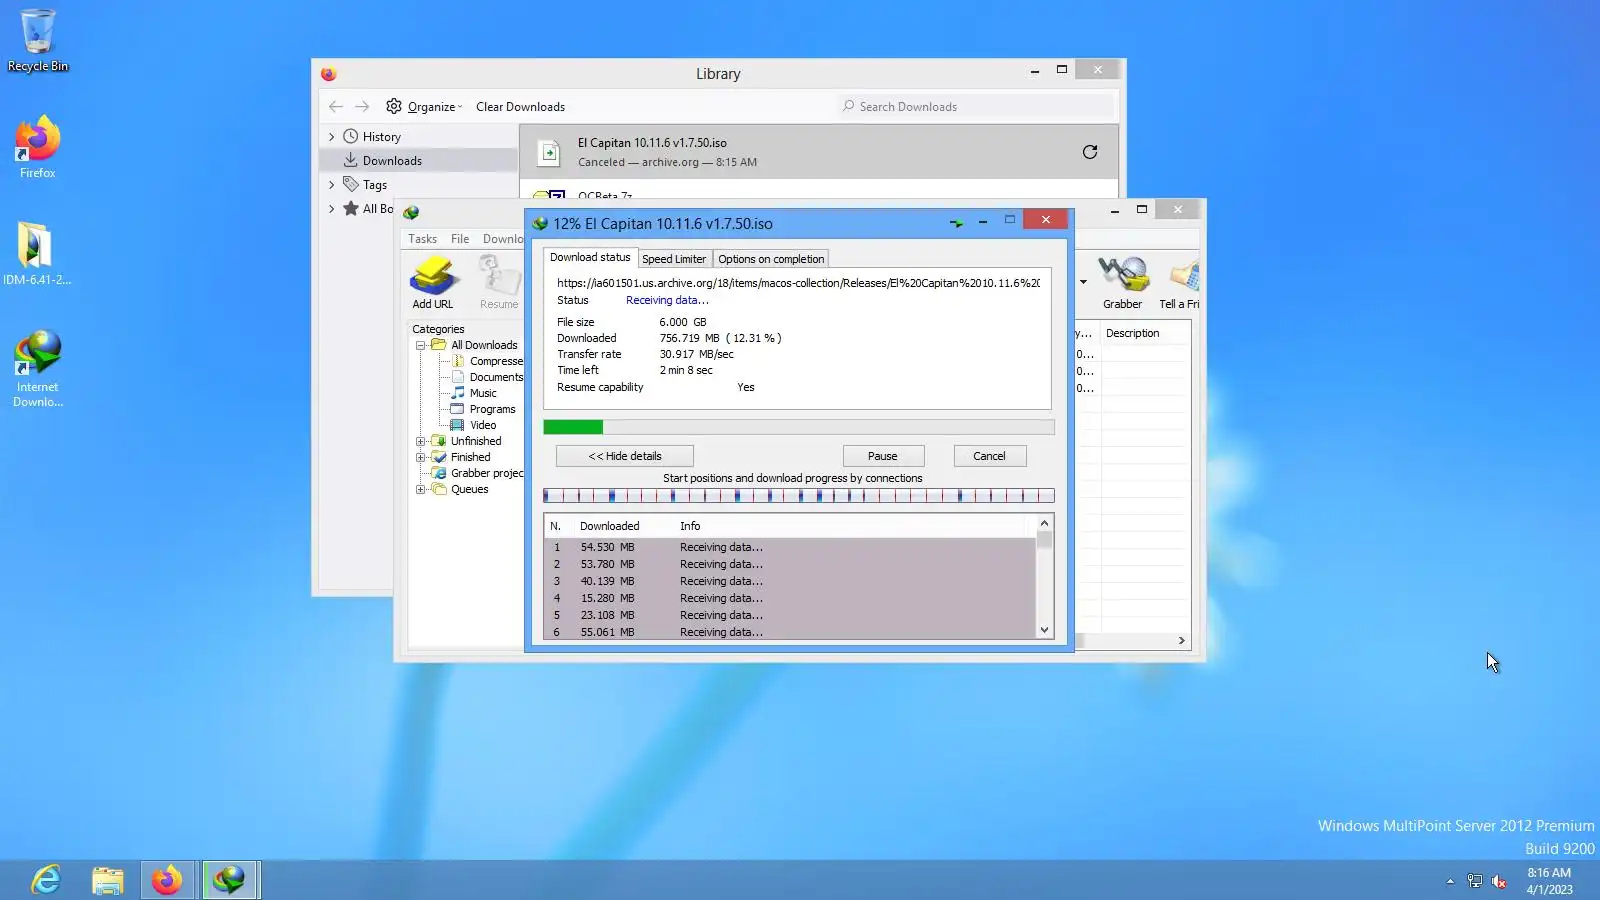Open the Grabber tool in IDM toolbar

(x=1122, y=282)
